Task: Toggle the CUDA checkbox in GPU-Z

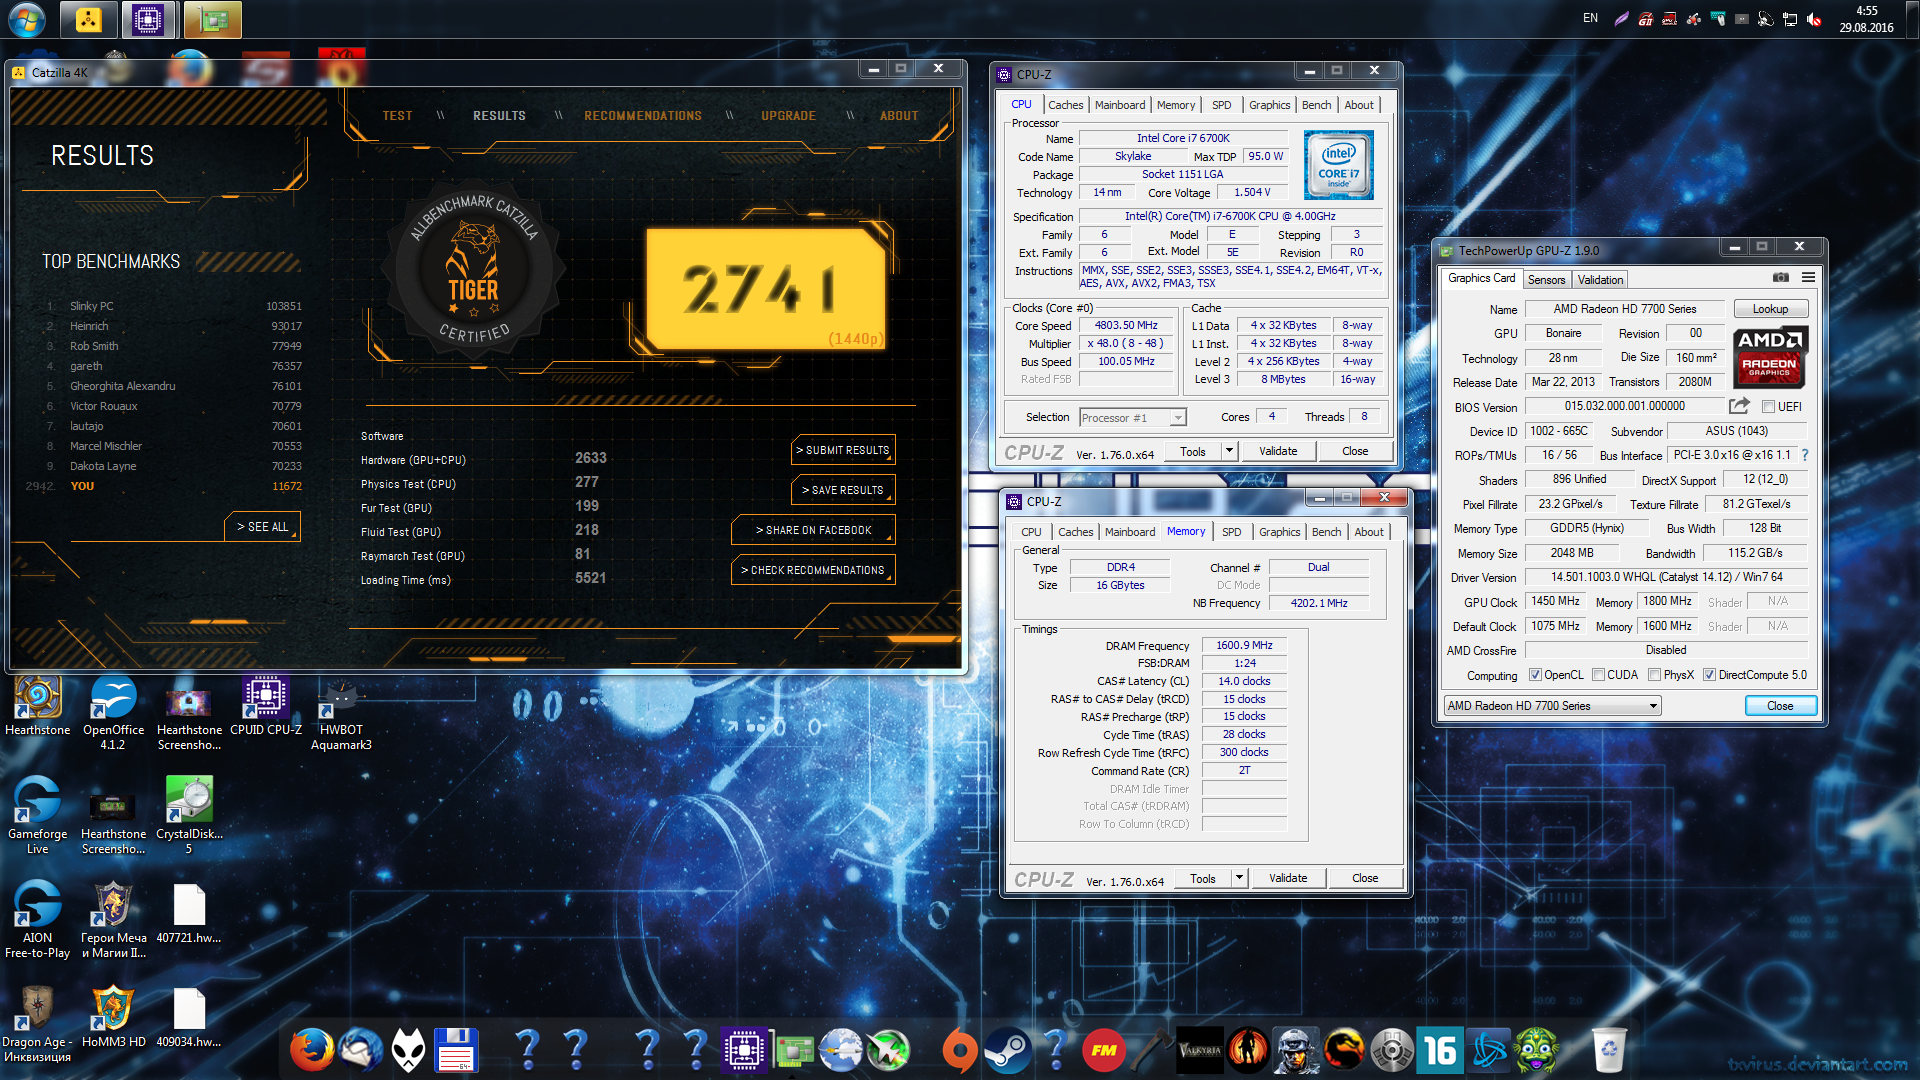Action: [1598, 675]
